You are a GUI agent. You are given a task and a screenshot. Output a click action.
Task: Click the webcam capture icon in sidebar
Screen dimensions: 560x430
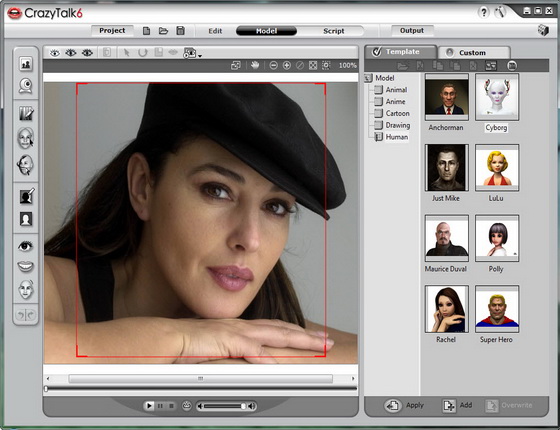click(x=25, y=86)
